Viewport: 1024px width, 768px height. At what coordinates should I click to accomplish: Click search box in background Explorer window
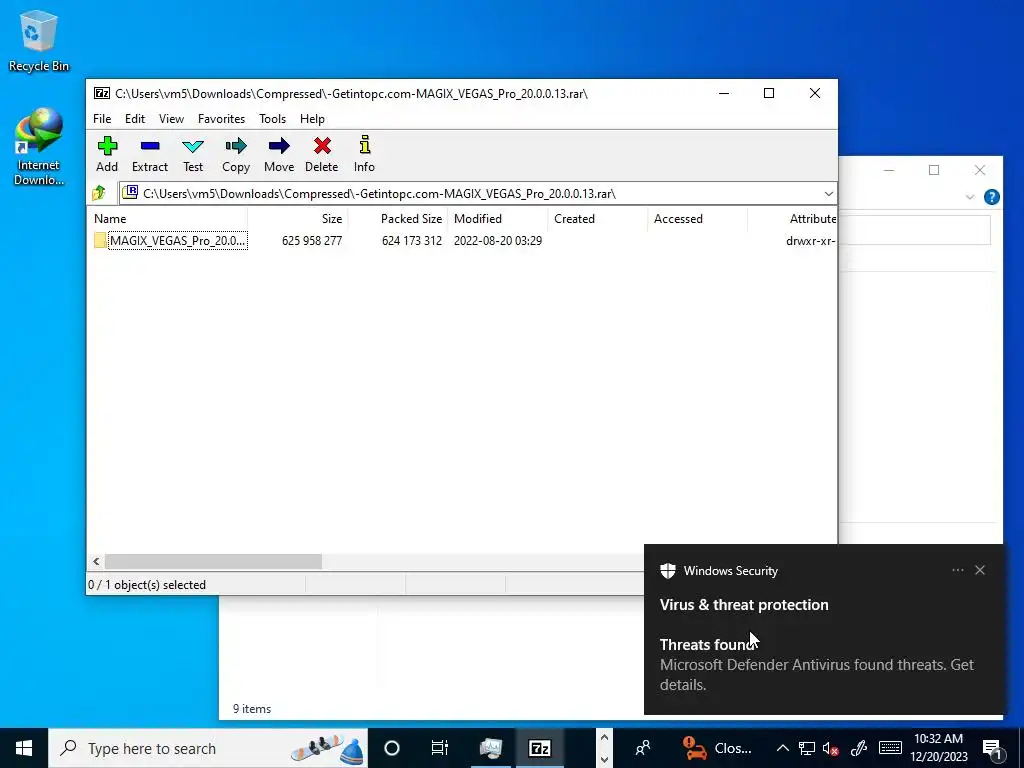(914, 231)
